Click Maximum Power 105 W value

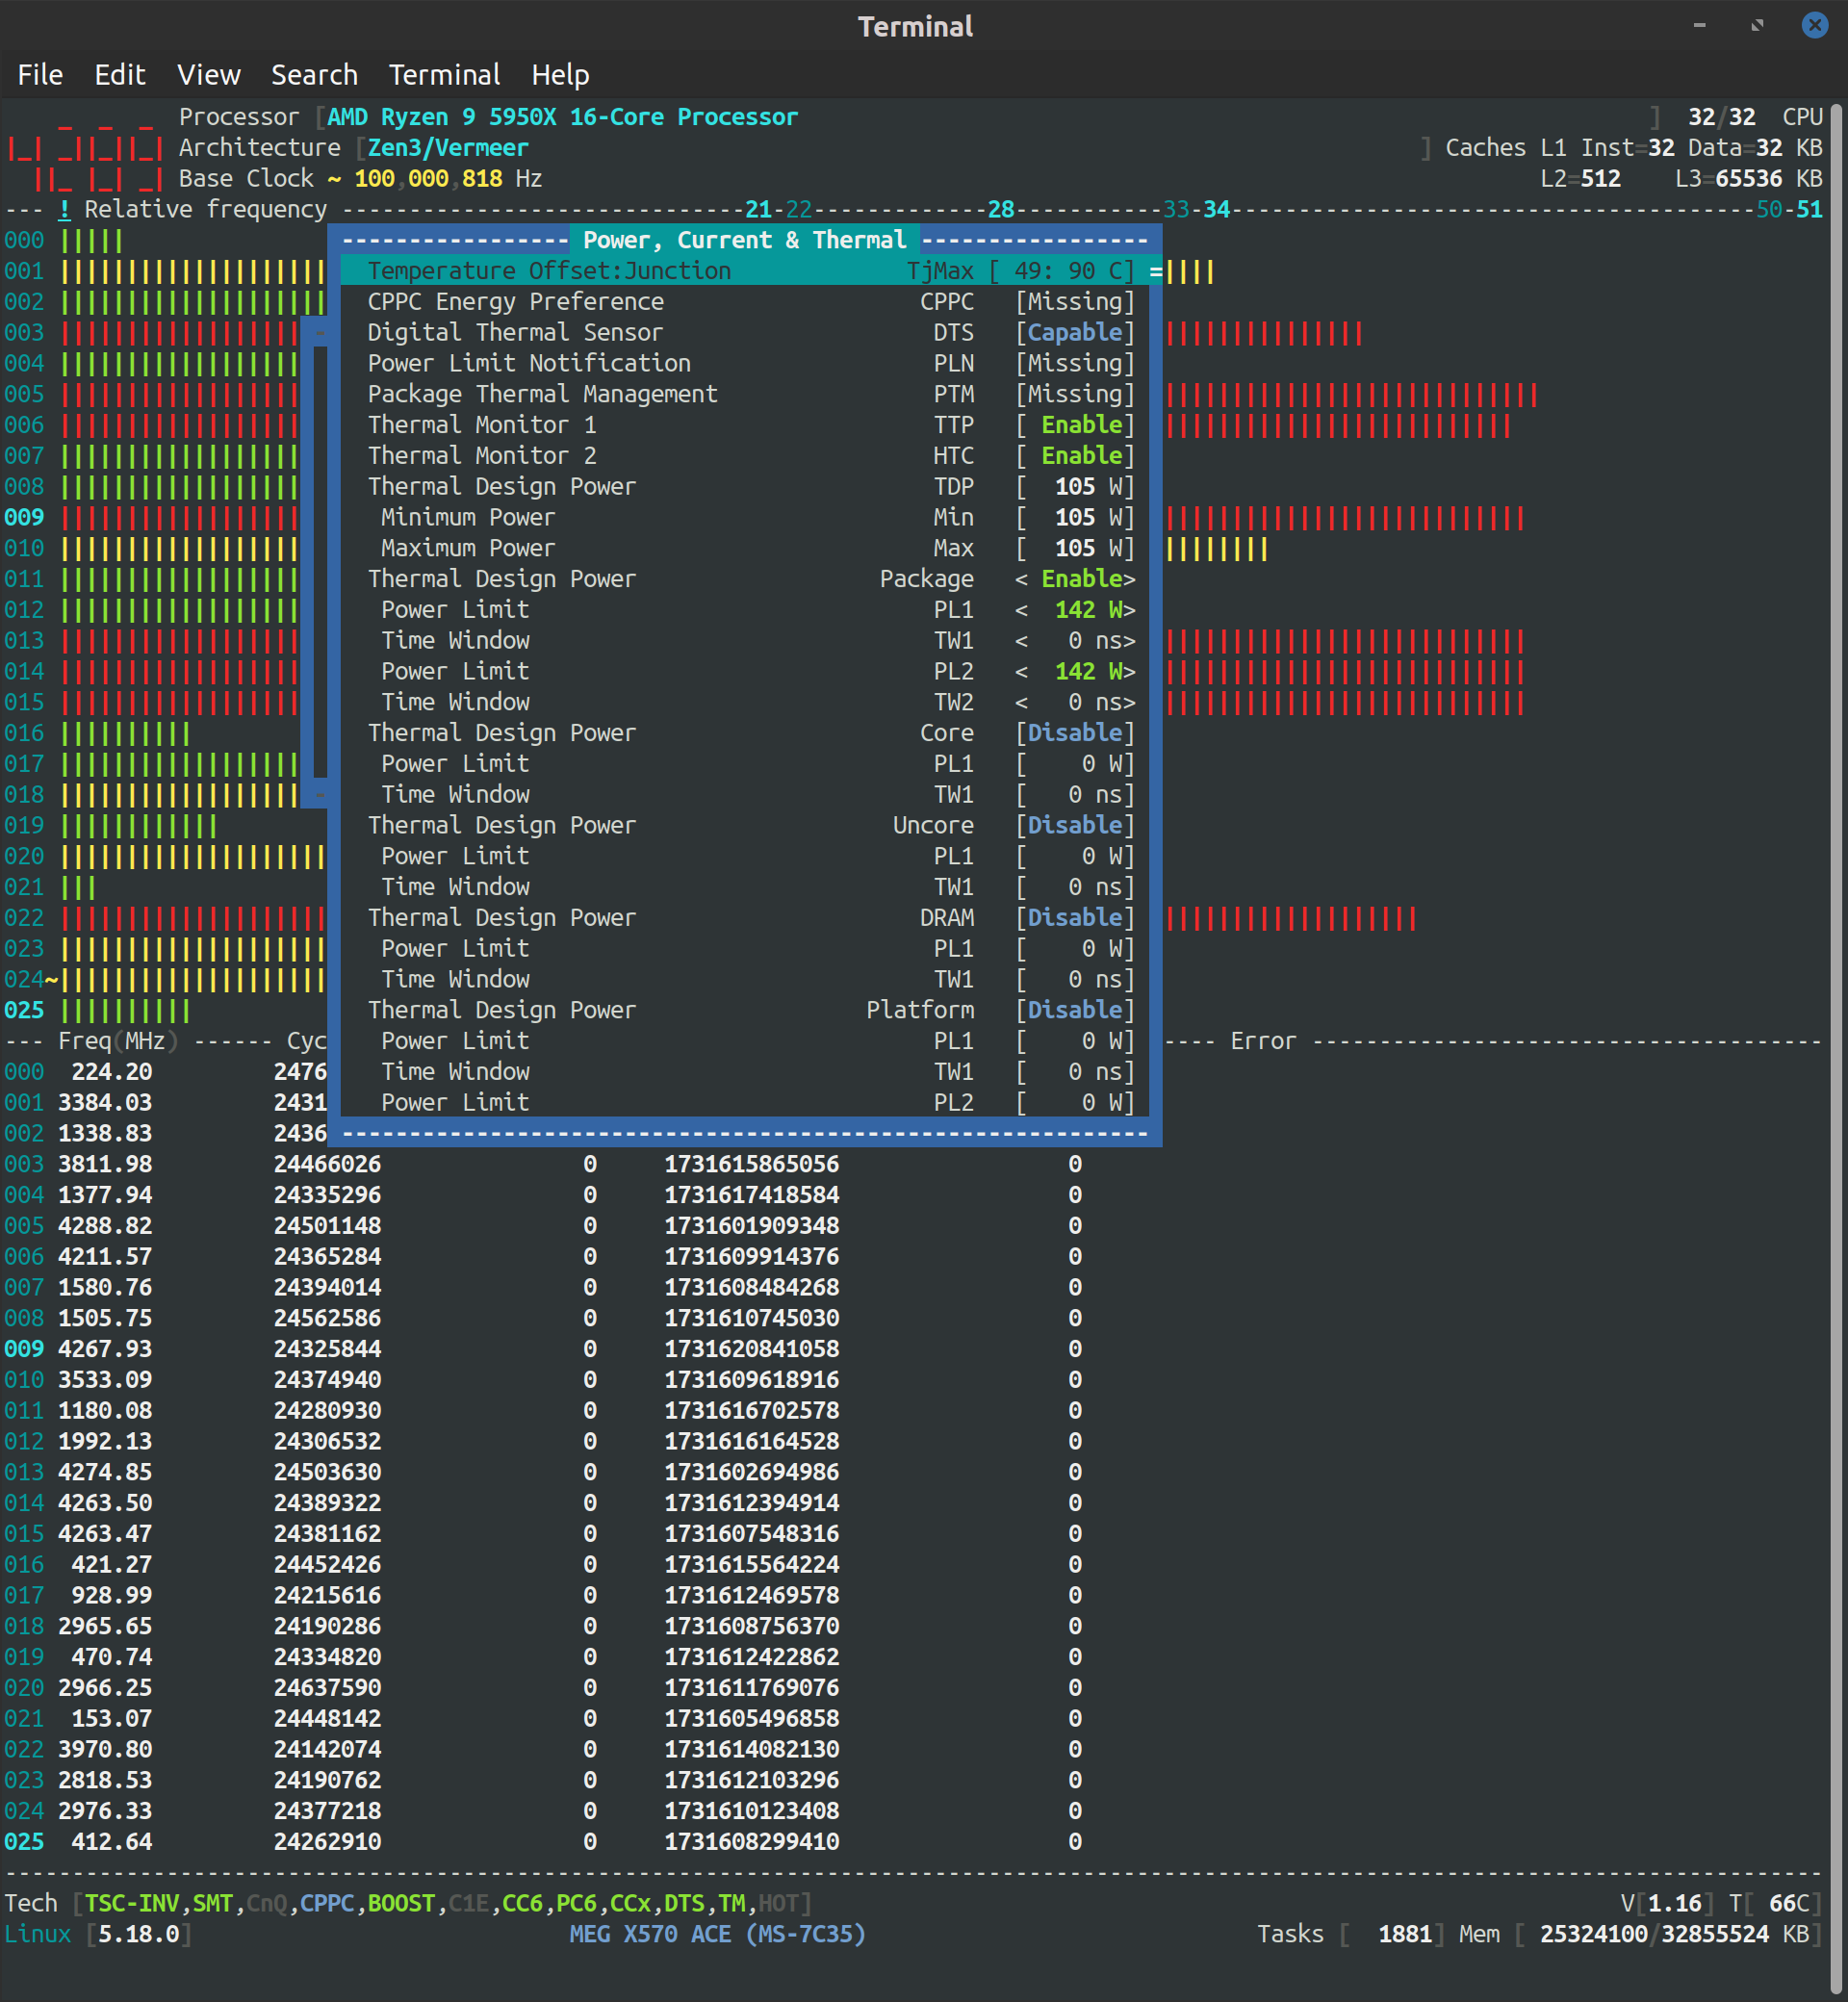tap(1075, 548)
